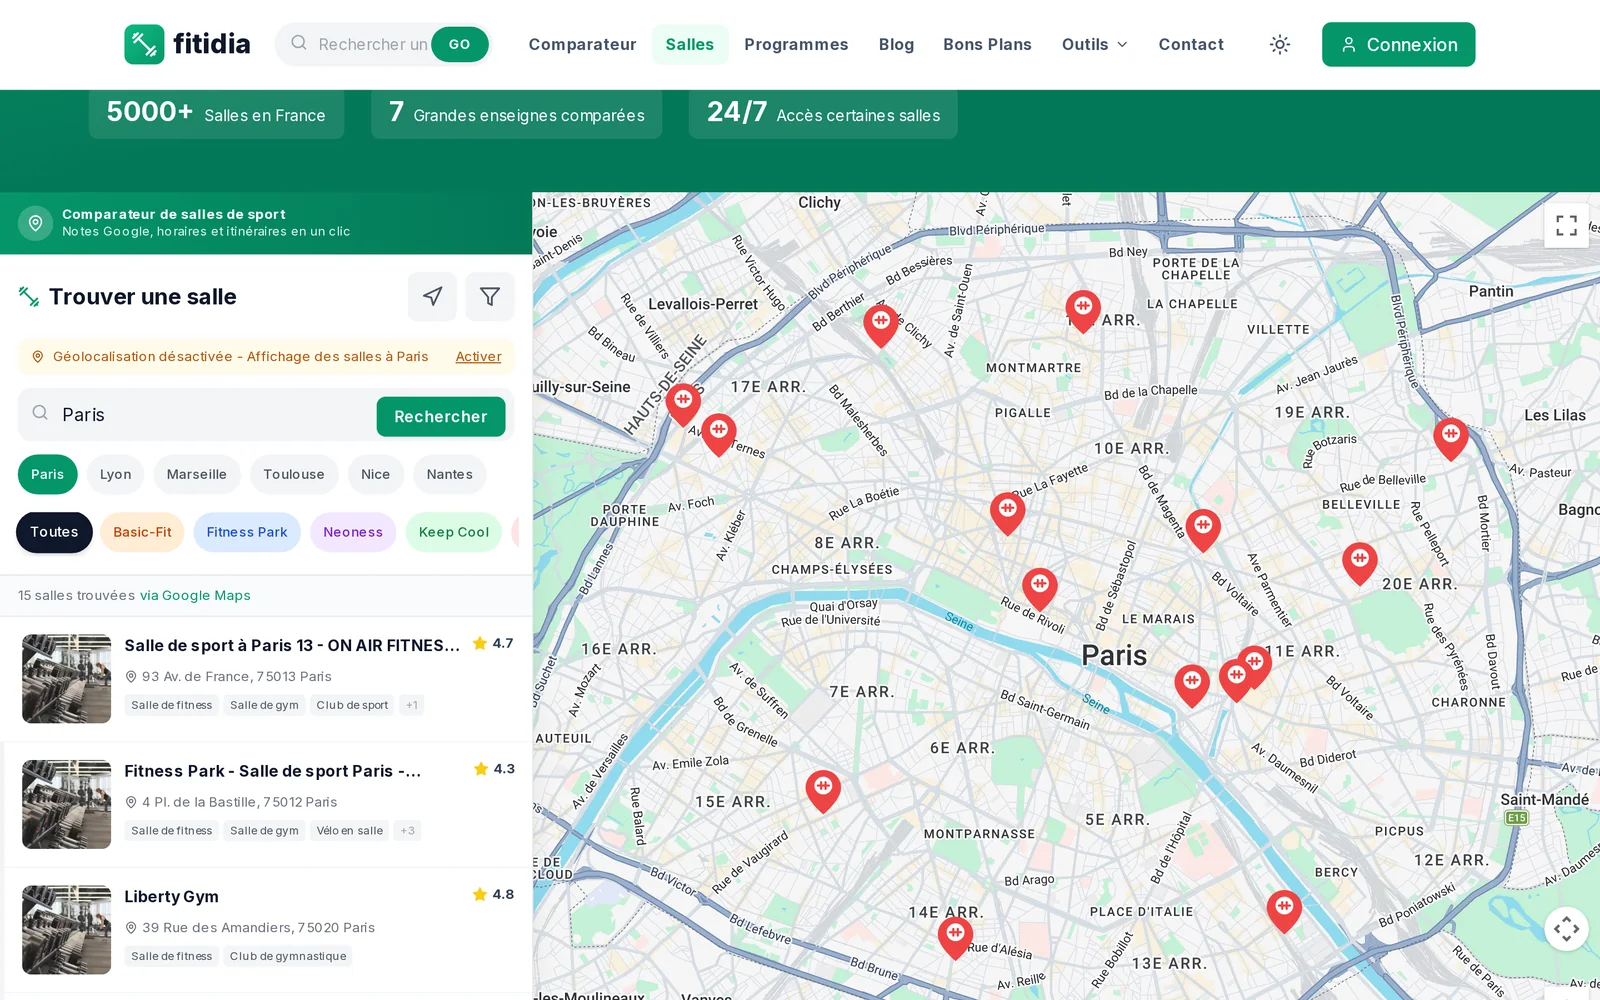Click the Rechercher button

tap(440, 416)
